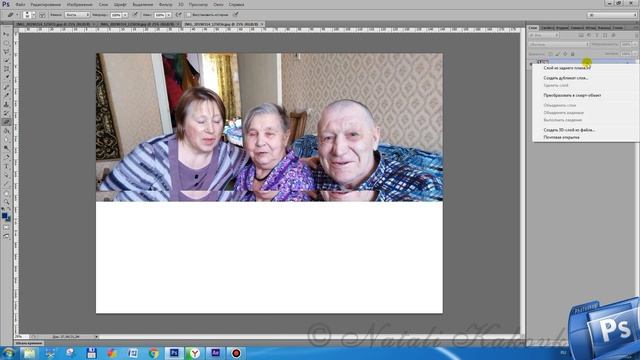
Task: Select the Gradient tool
Action: (6, 131)
